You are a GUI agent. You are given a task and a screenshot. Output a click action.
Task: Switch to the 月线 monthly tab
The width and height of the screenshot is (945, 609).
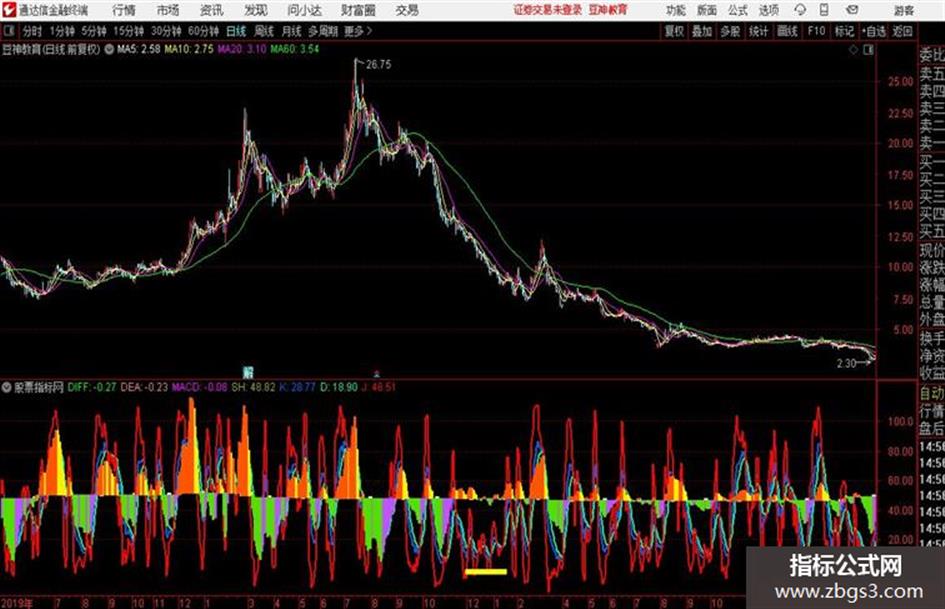(x=292, y=31)
